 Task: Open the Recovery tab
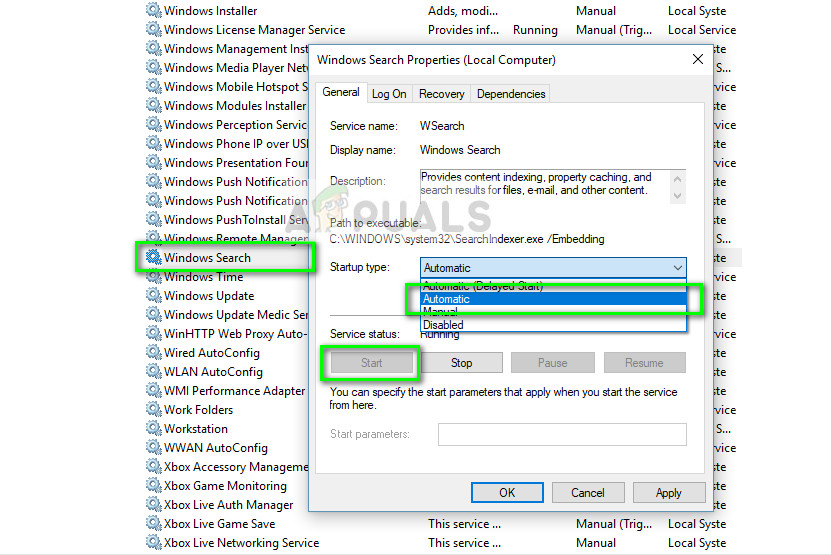441,94
